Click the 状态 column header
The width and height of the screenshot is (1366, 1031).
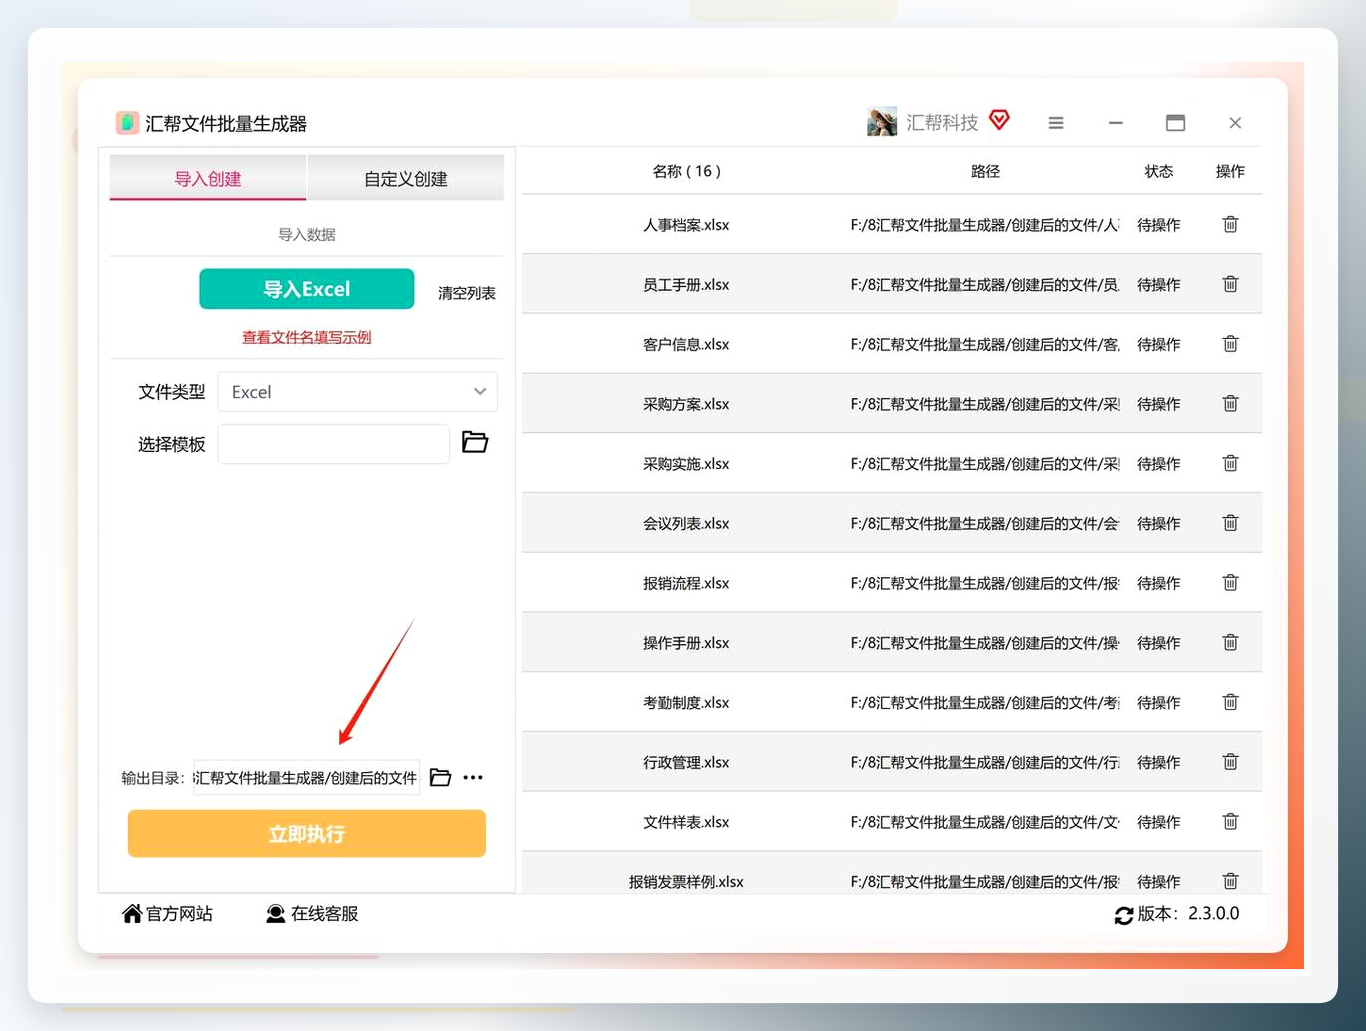click(1159, 171)
